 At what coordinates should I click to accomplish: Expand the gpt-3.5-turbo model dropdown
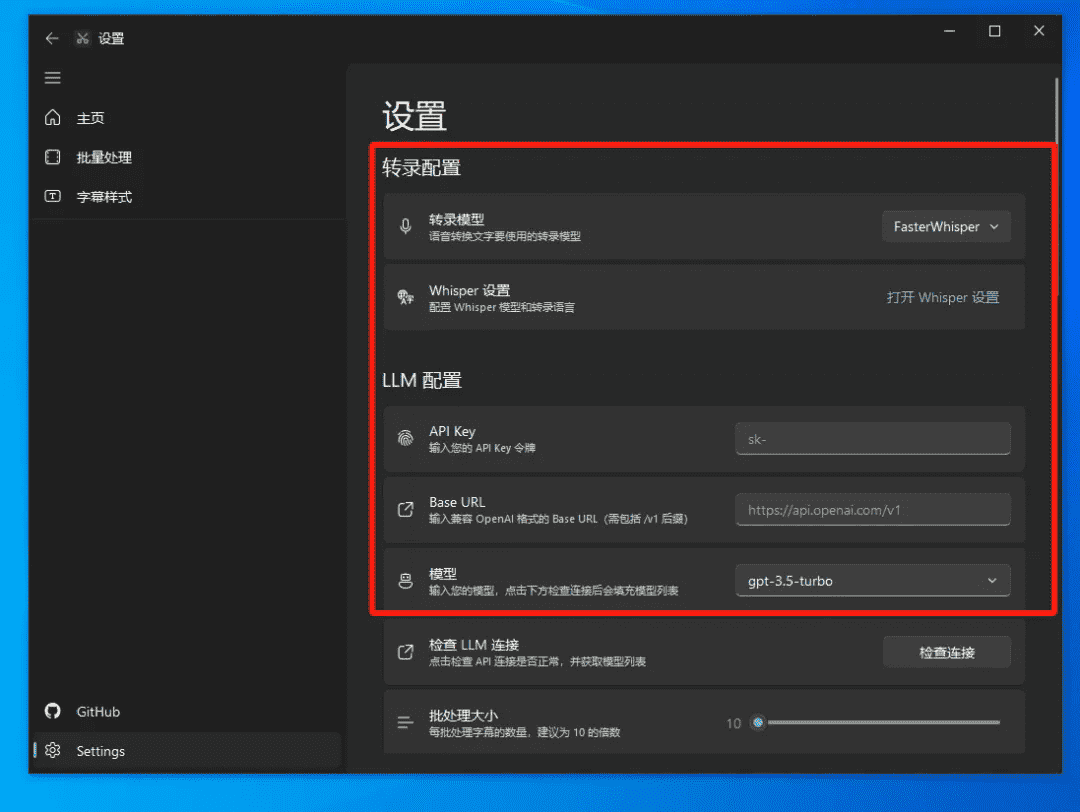[x=872, y=581]
